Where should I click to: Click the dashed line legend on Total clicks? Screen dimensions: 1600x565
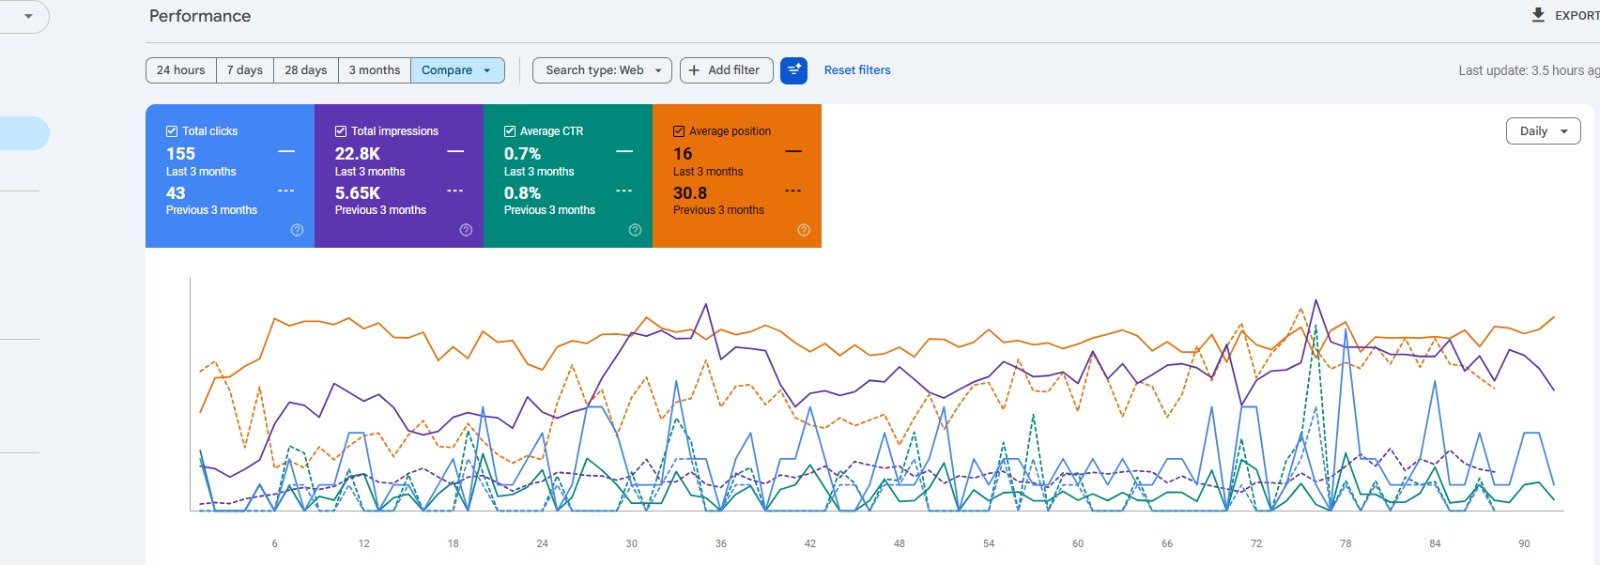[286, 191]
